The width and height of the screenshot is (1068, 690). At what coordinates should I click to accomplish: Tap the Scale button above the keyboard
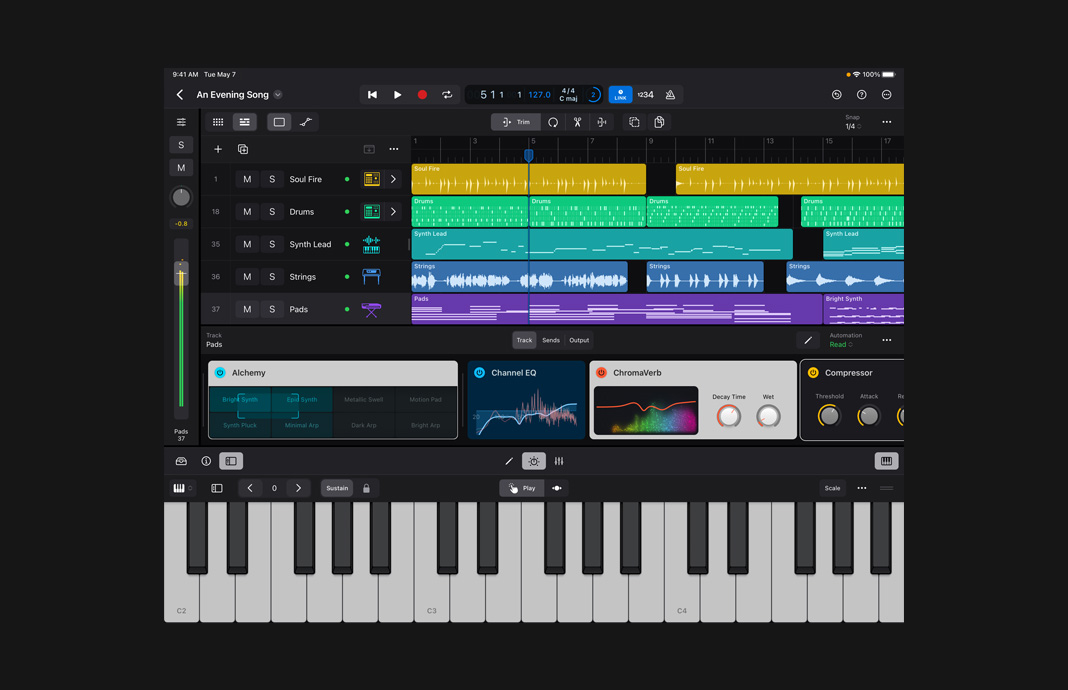[832, 488]
